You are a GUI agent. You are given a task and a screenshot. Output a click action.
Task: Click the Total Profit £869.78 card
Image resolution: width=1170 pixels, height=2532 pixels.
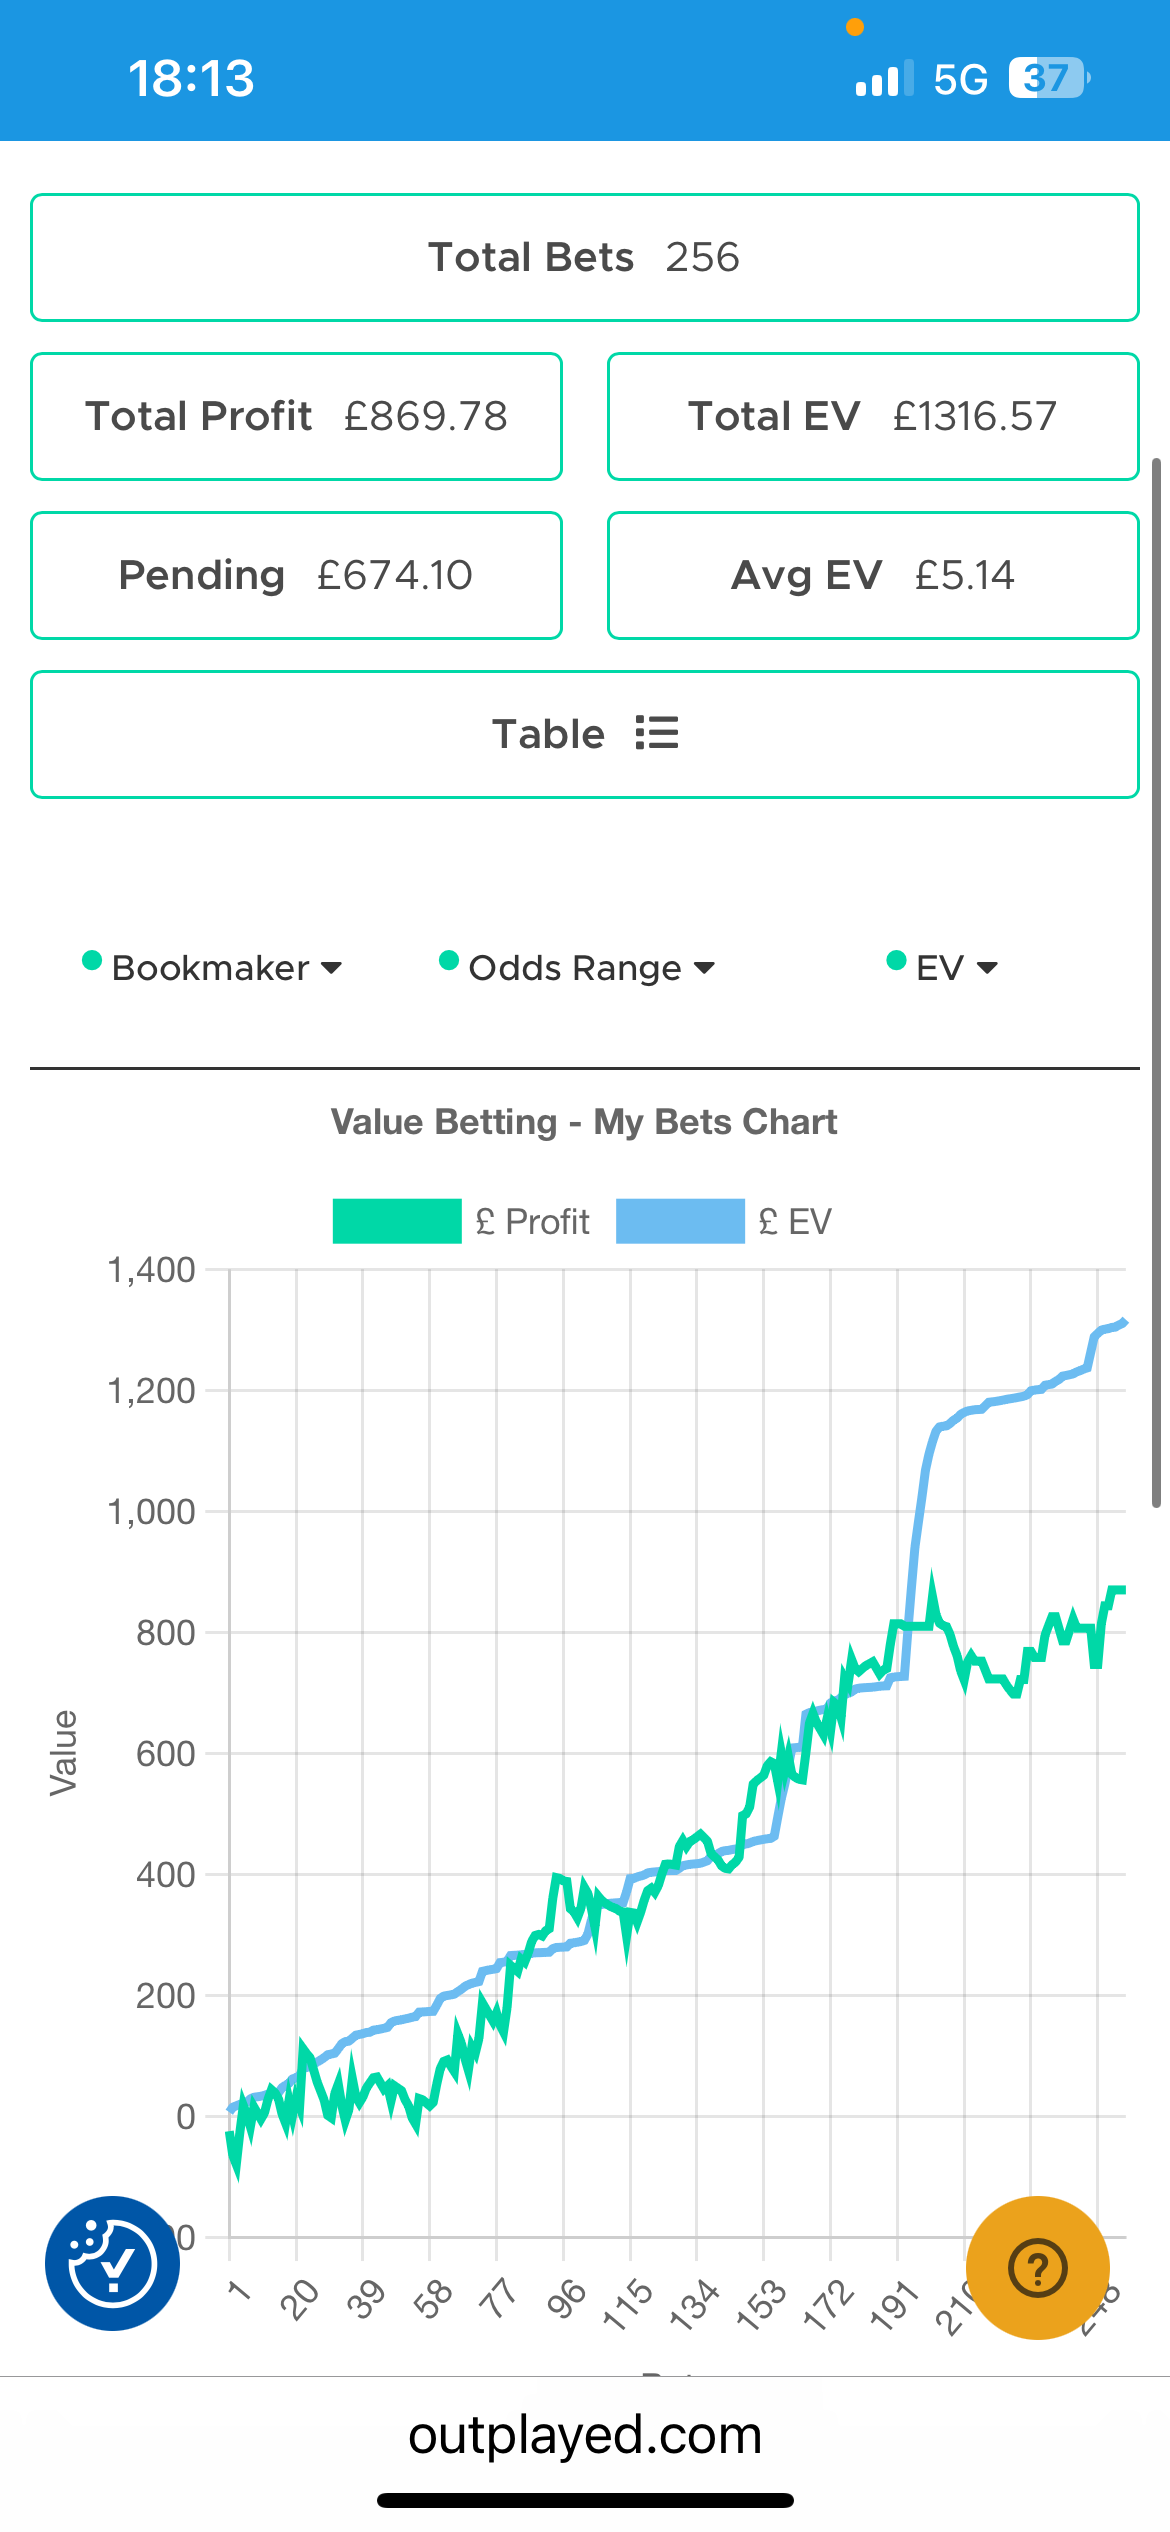pos(296,416)
